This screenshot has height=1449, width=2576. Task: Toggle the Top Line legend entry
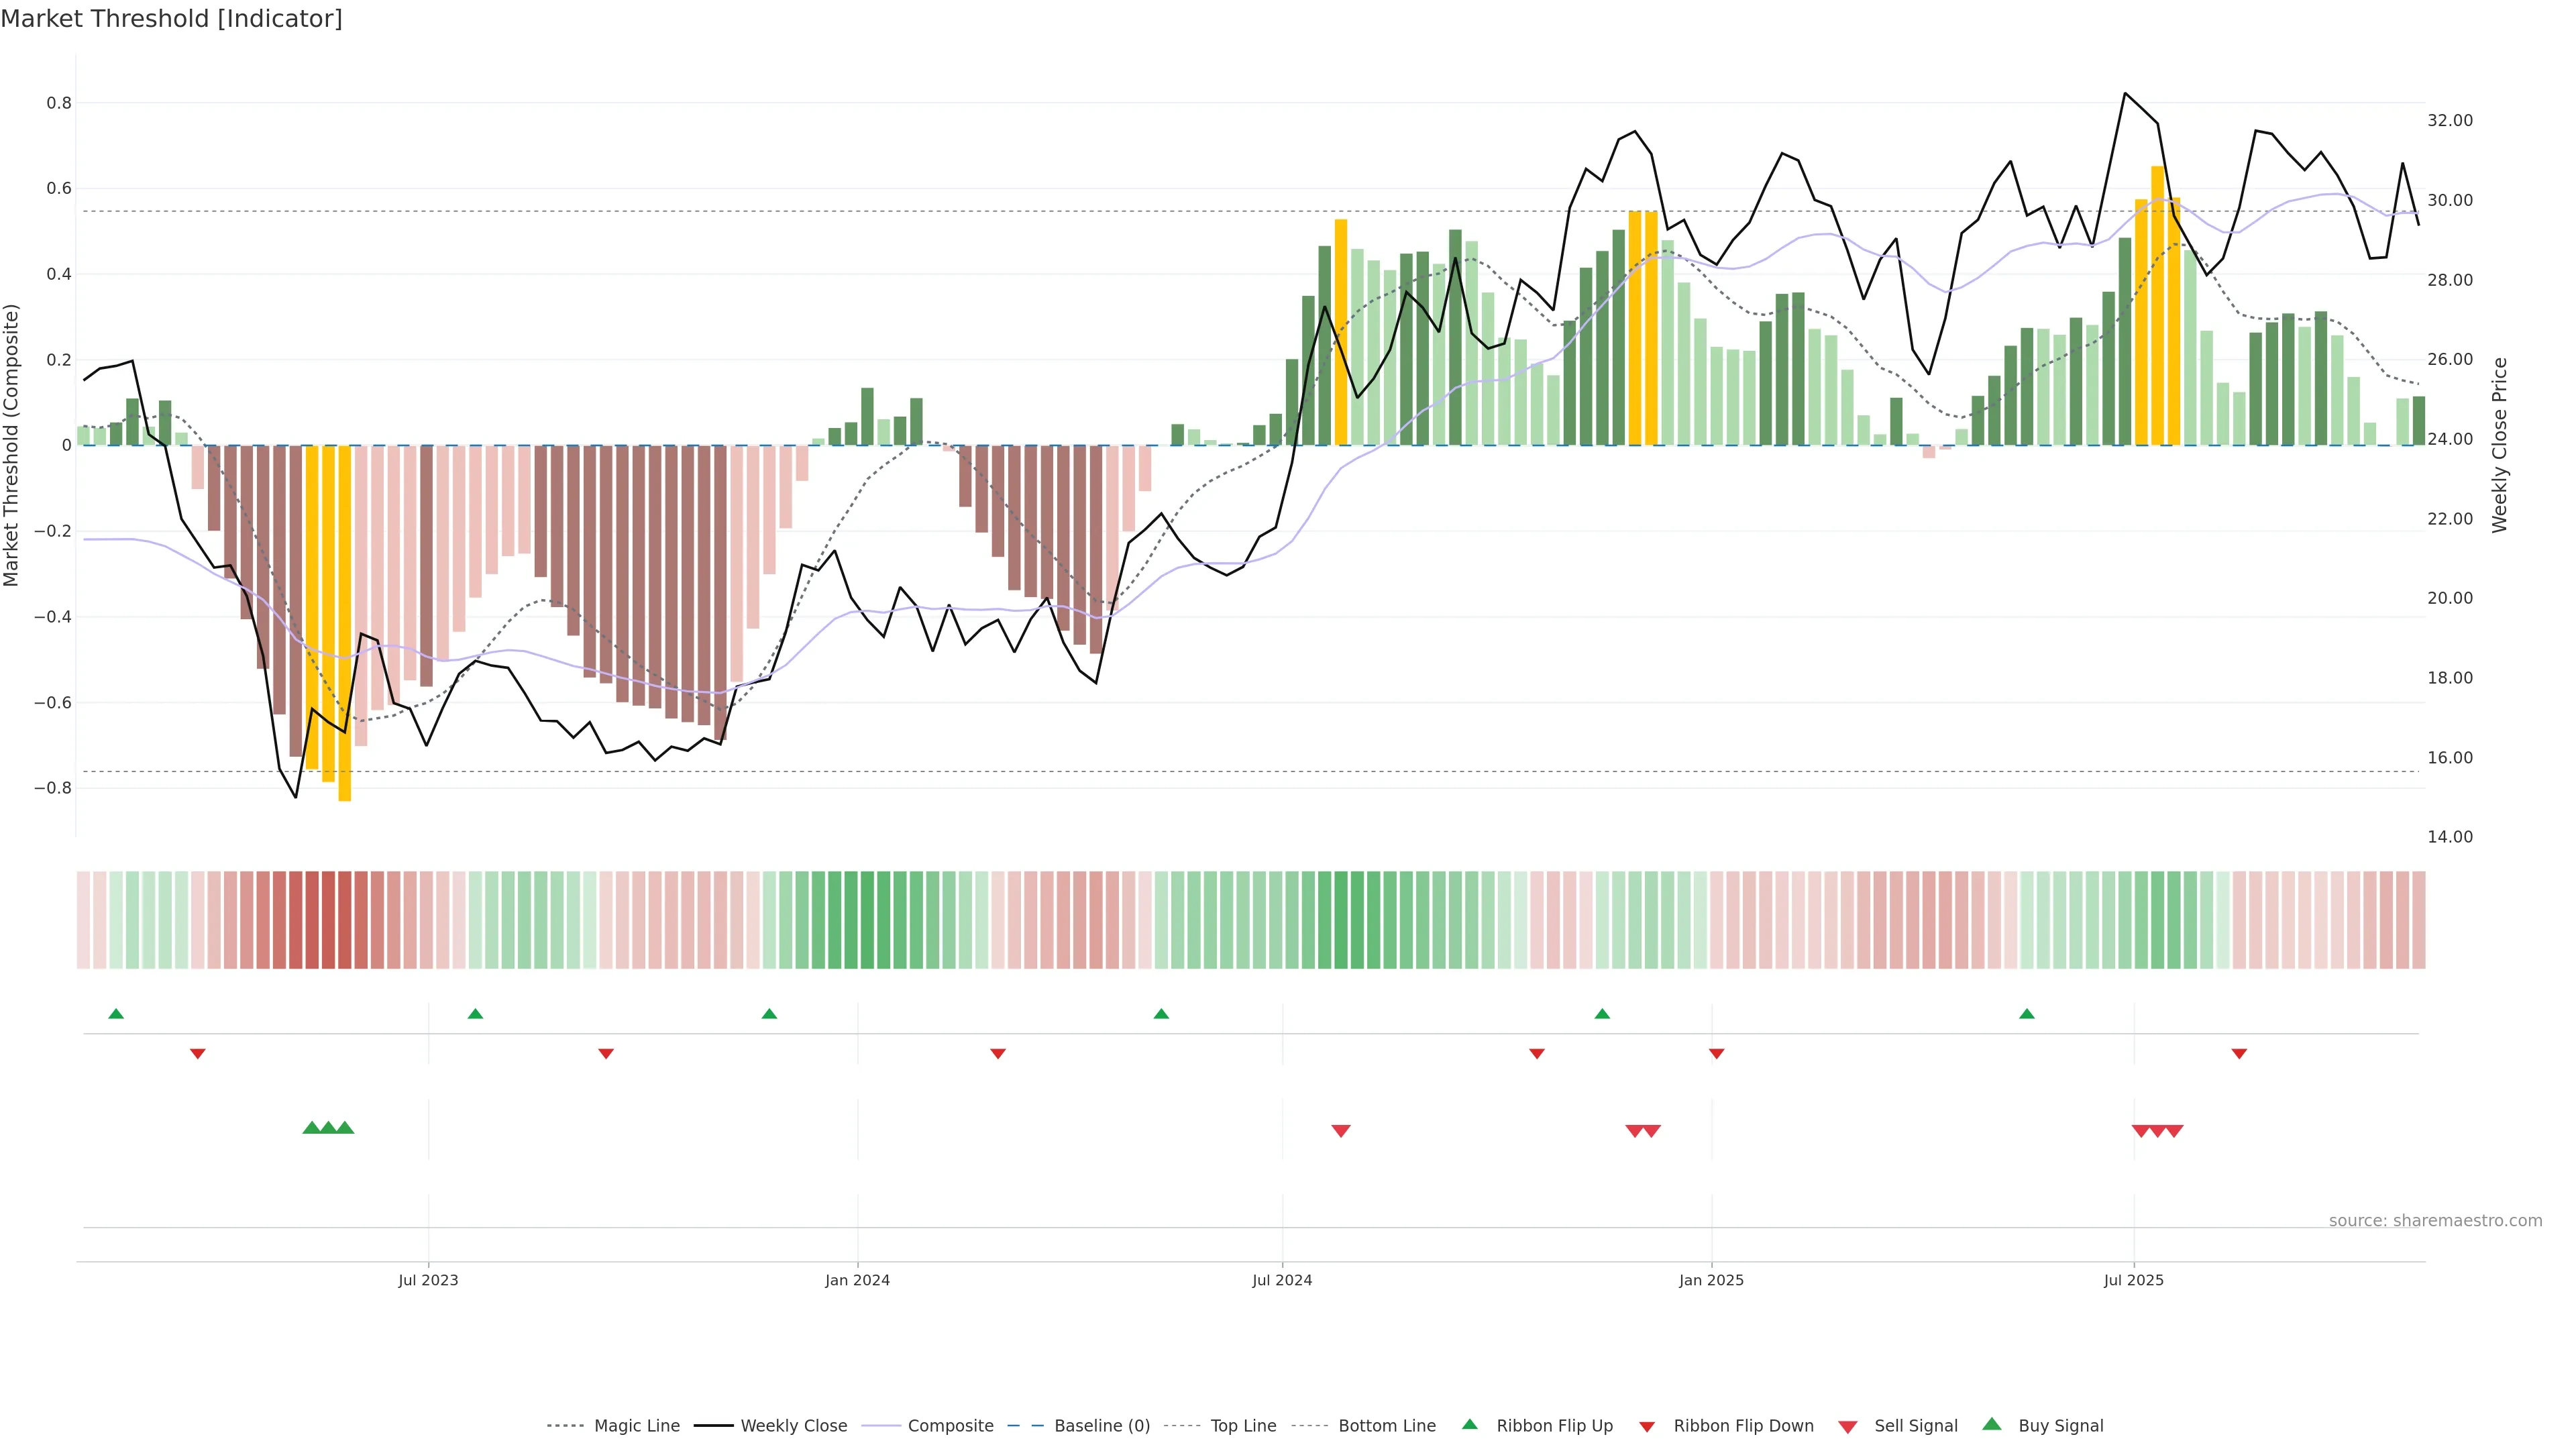click(x=1243, y=1426)
